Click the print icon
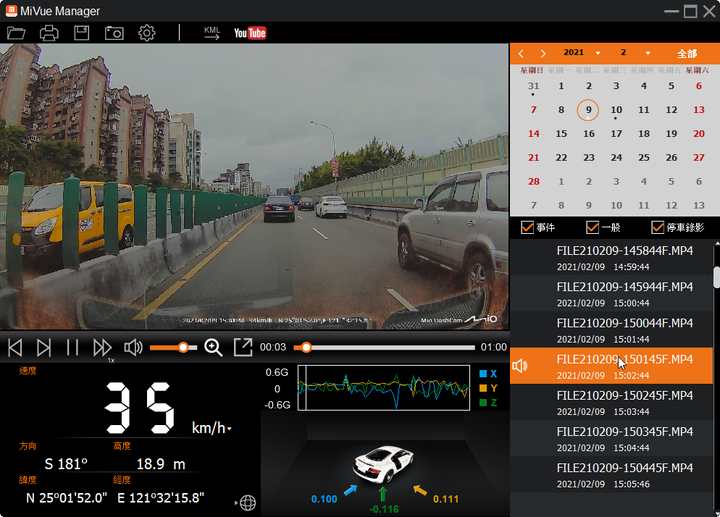This screenshot has height=517, width=720. point(49,33)
